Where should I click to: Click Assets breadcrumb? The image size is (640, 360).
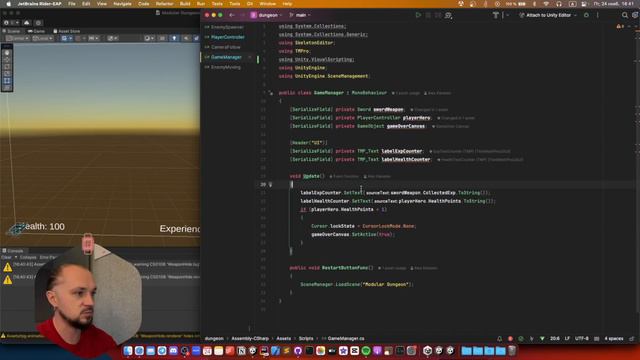coord(284,338)
